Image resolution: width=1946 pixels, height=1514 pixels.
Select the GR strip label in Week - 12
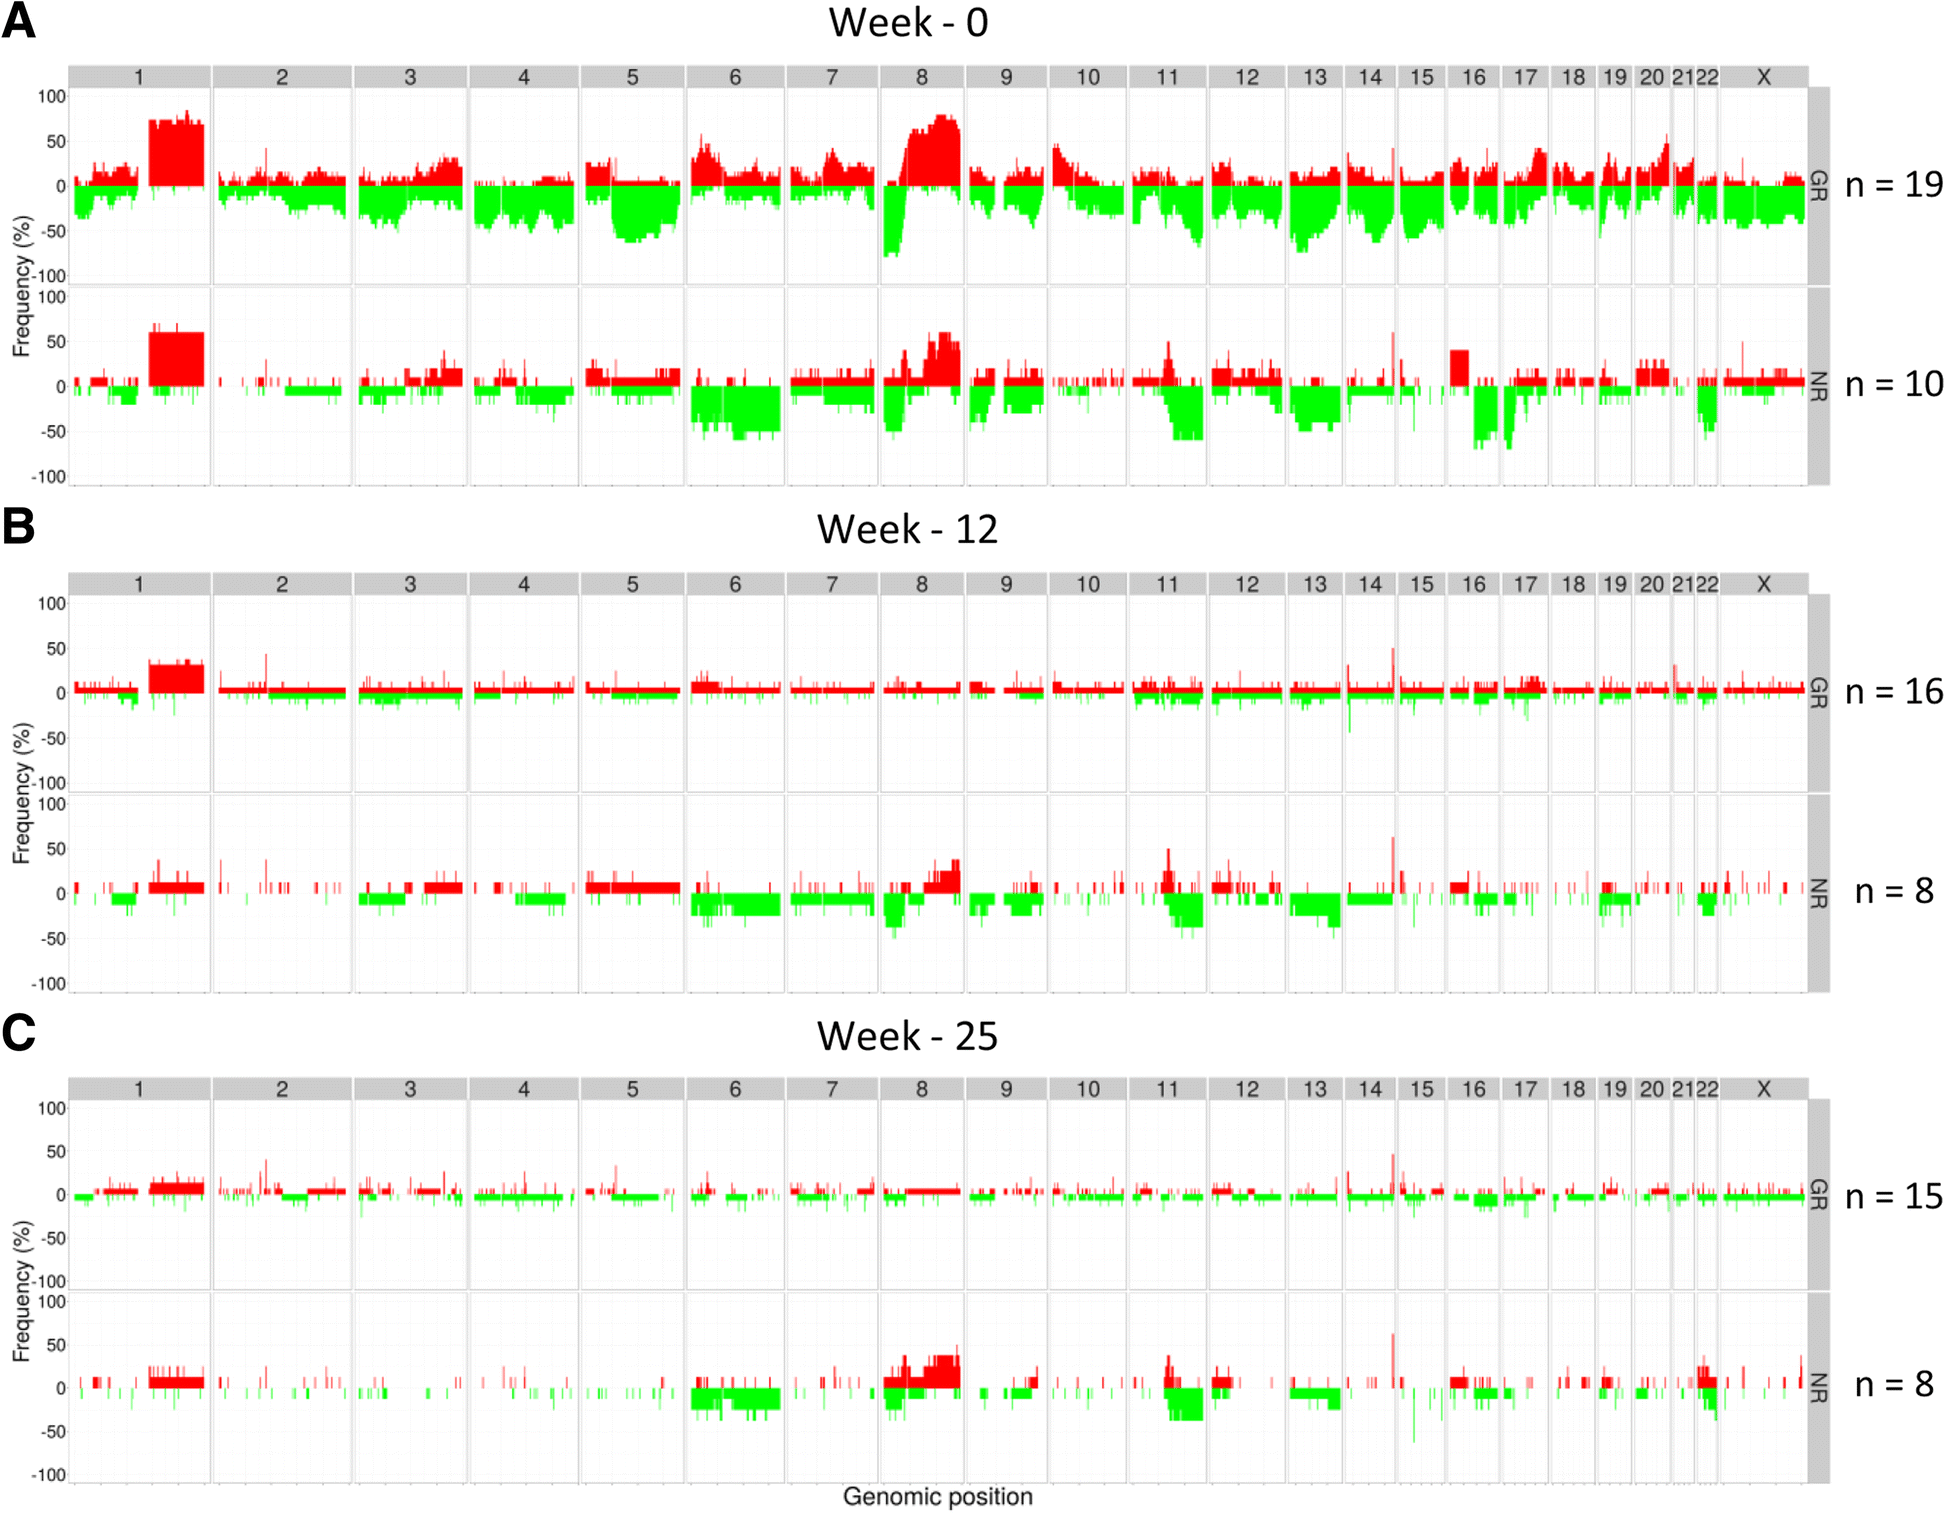(x=1819, y=692)
